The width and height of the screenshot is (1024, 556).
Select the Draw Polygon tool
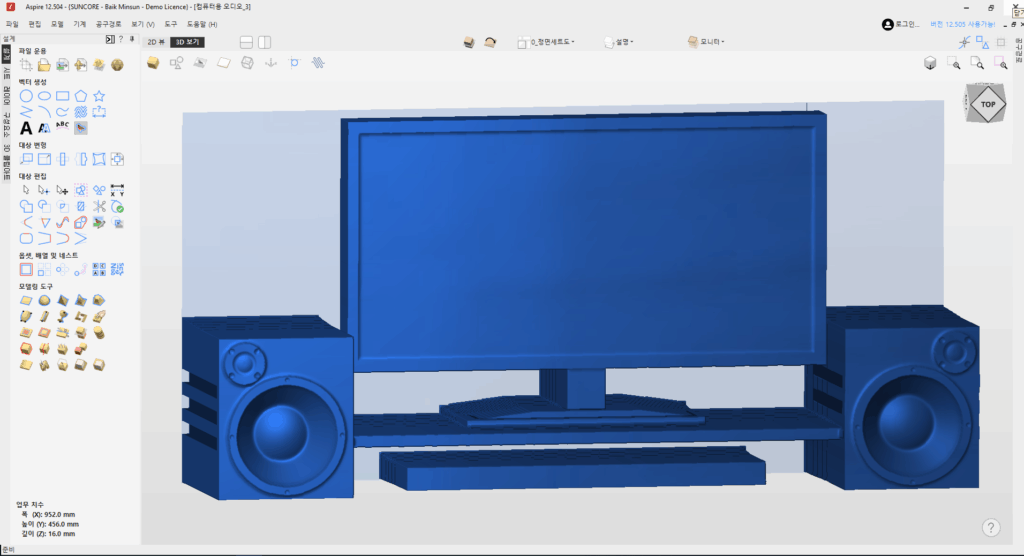(x=81, y=96)
